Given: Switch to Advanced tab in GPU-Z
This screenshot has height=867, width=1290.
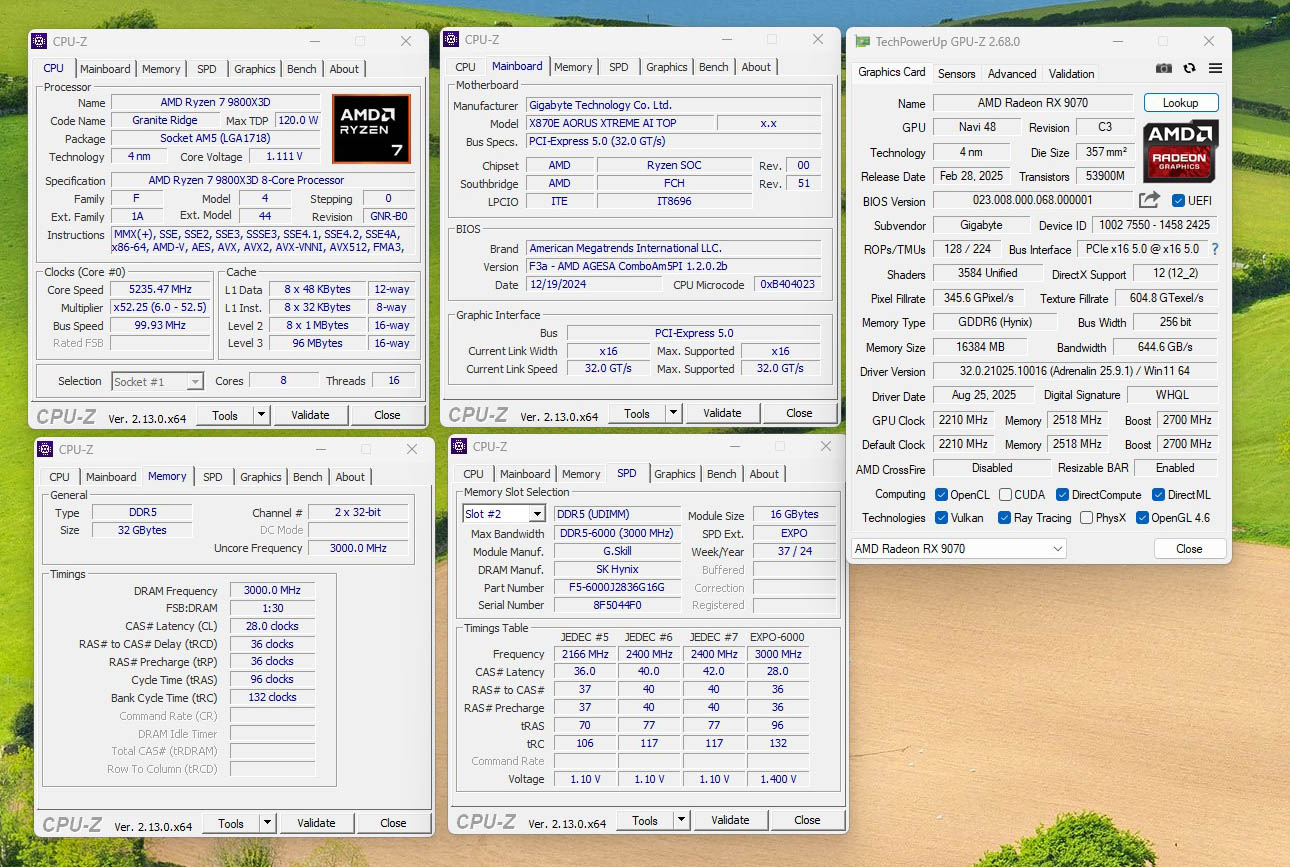Looking at the screenshot, I should pyautogui.click(x=1012, y=74).
